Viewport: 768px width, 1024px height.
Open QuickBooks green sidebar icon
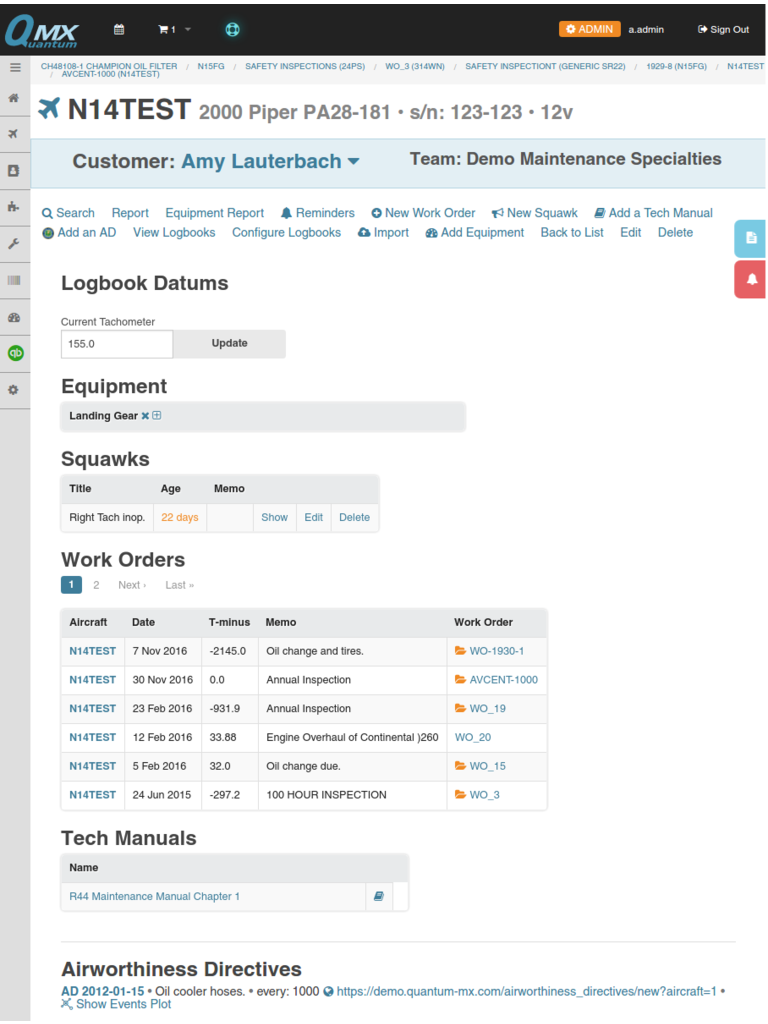pyautogui.click(x=15, y=353)
